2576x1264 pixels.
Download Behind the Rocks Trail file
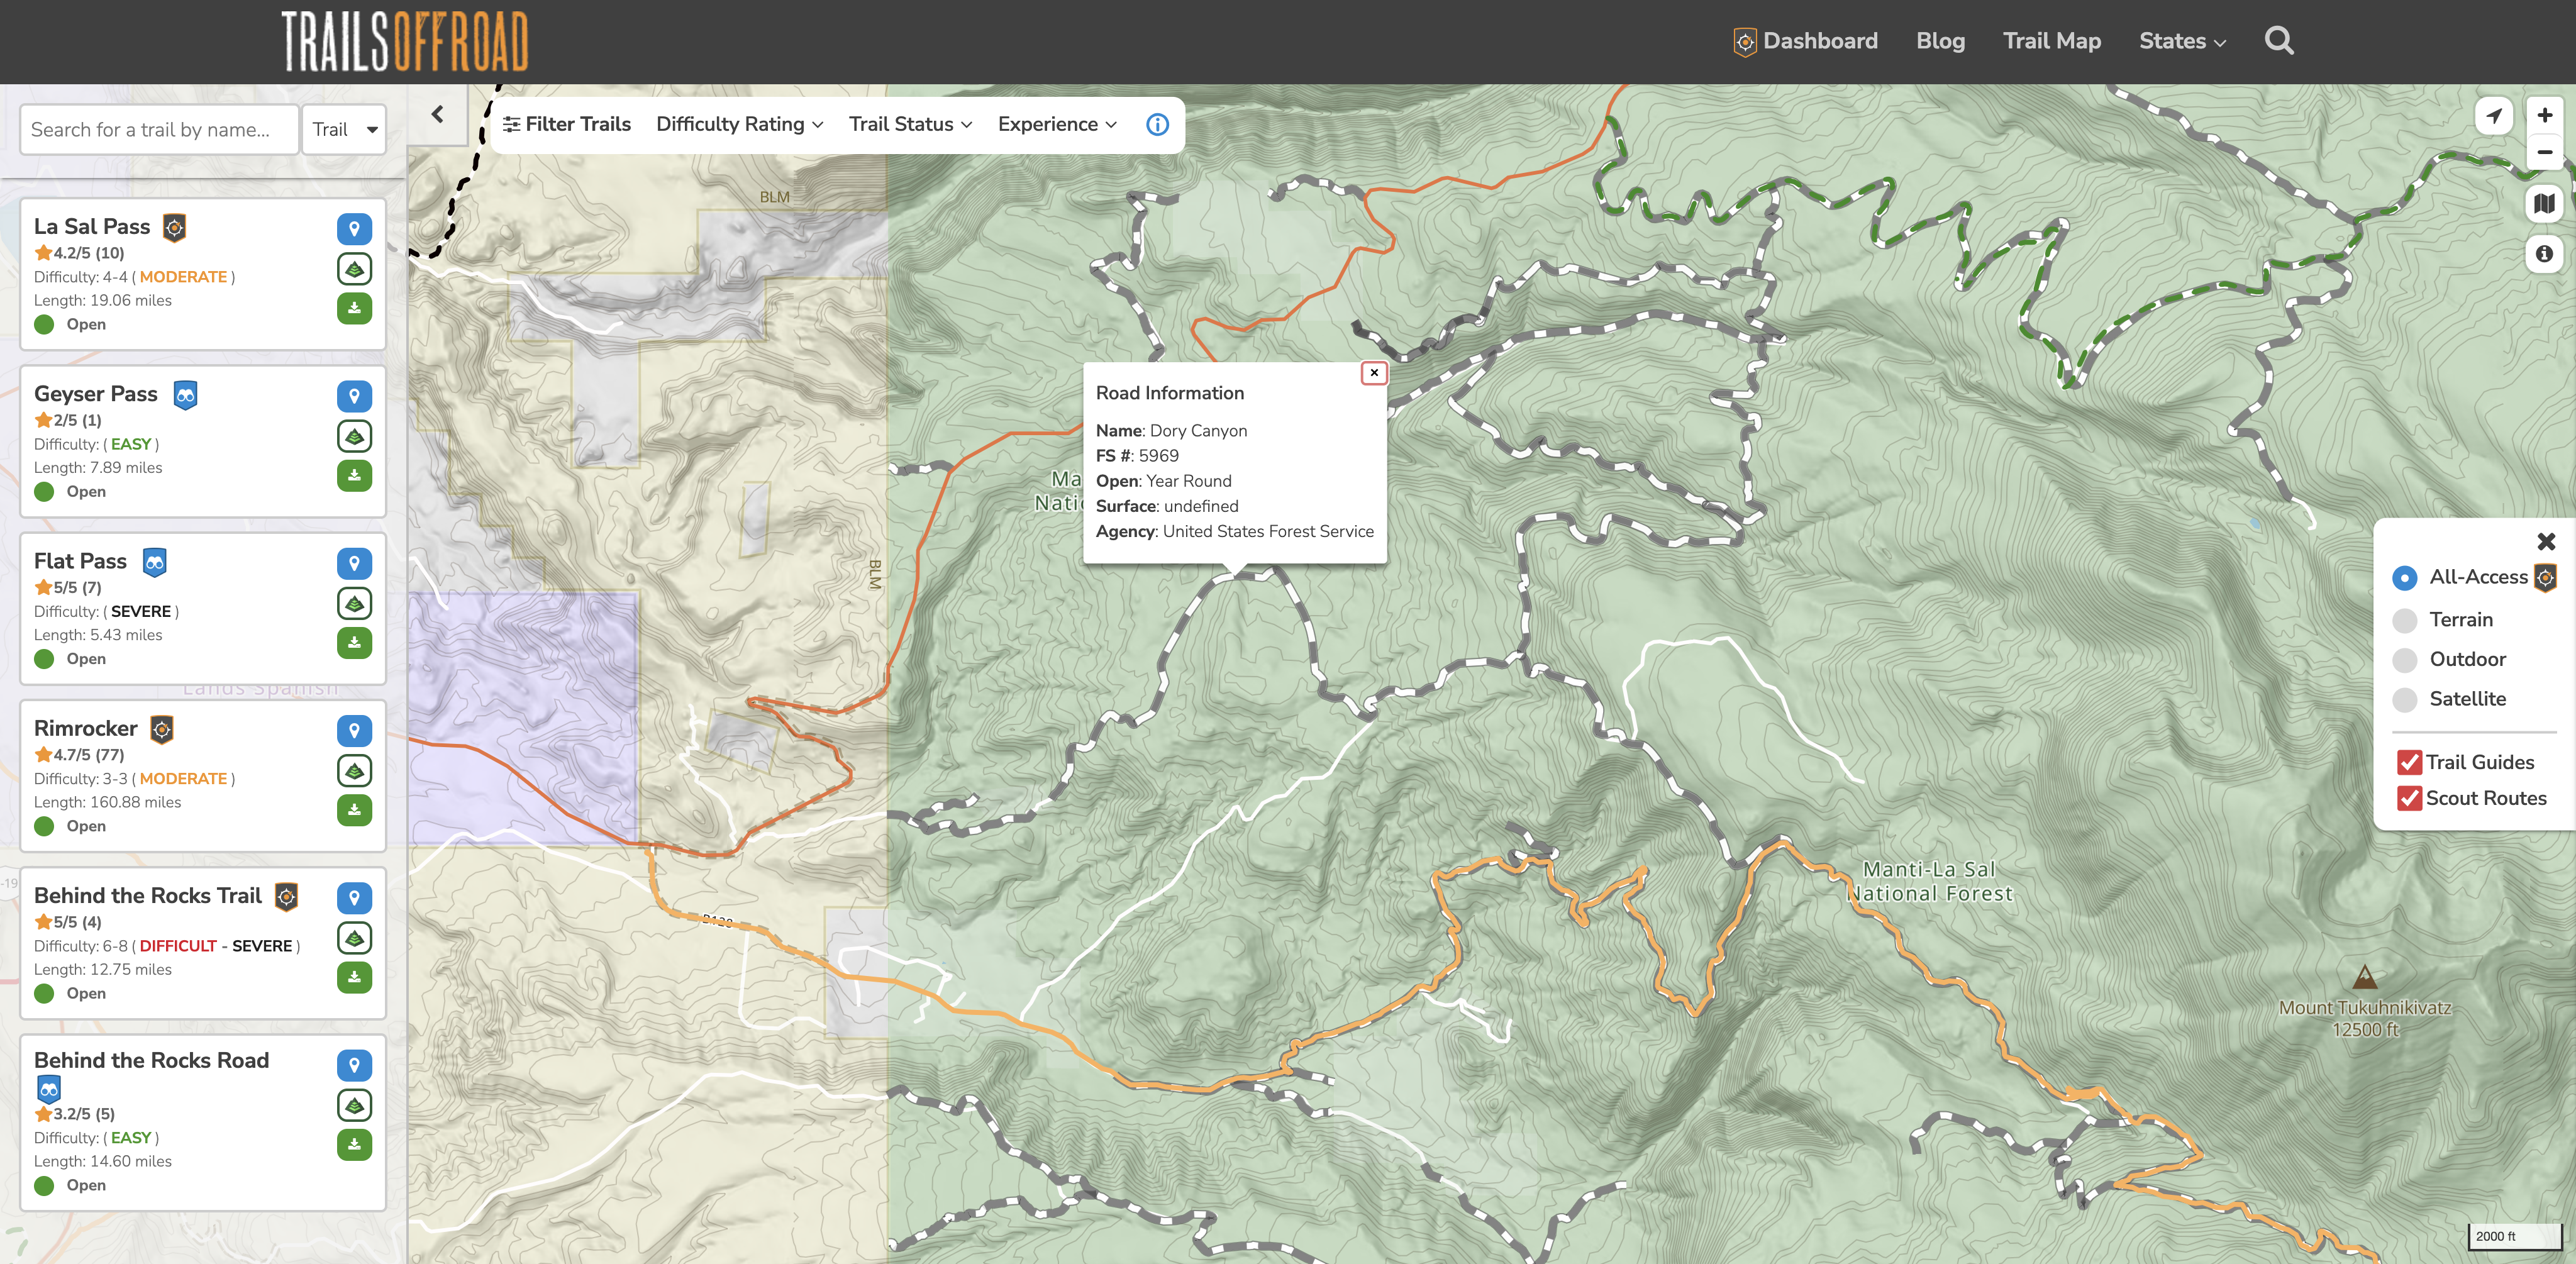click(x=354, y=977)
